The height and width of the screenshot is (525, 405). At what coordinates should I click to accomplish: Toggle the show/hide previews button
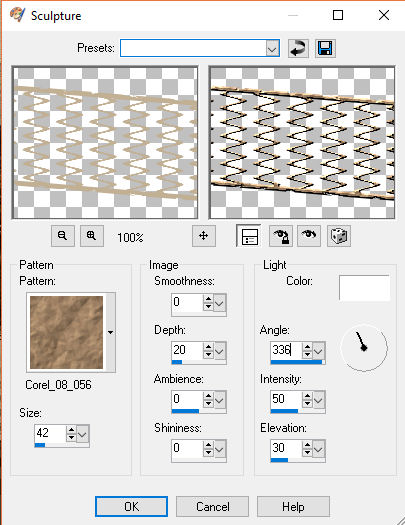[x=249, y=236]
